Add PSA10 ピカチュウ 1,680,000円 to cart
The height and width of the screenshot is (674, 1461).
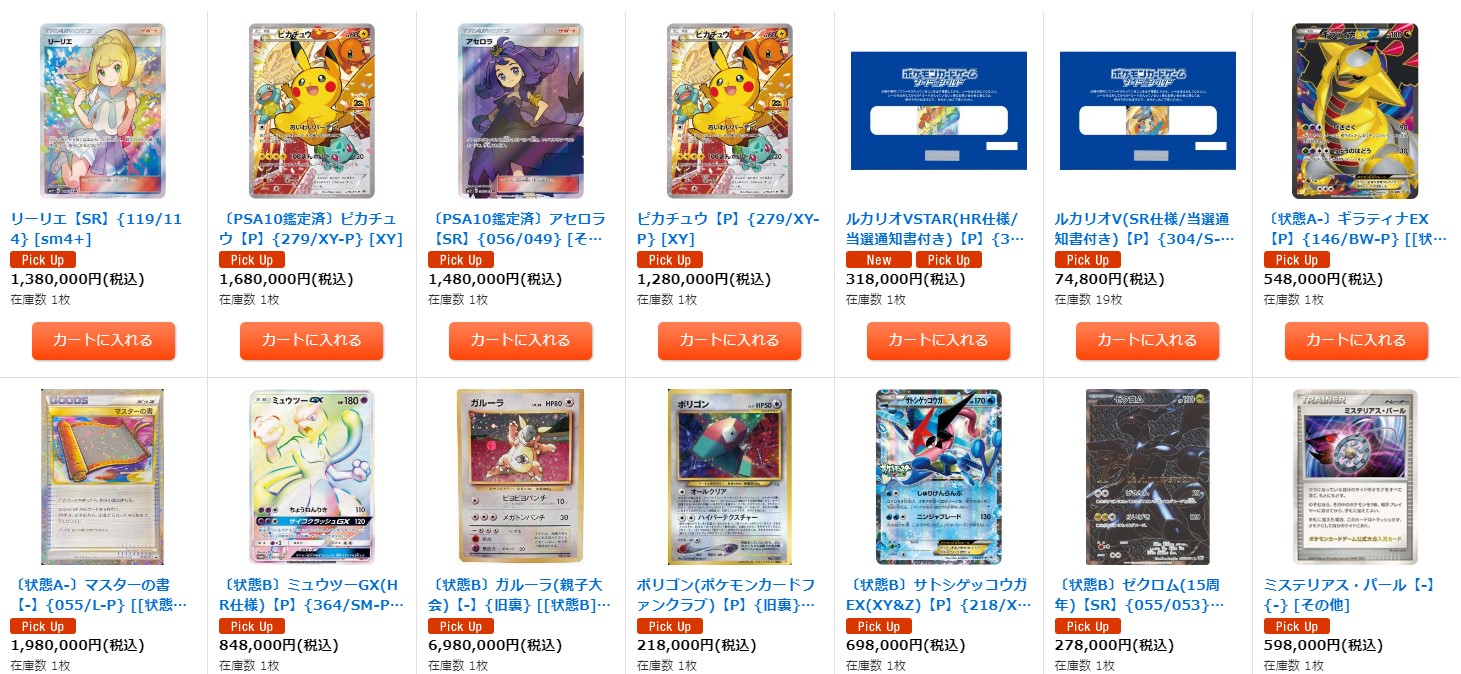[312, 340]
